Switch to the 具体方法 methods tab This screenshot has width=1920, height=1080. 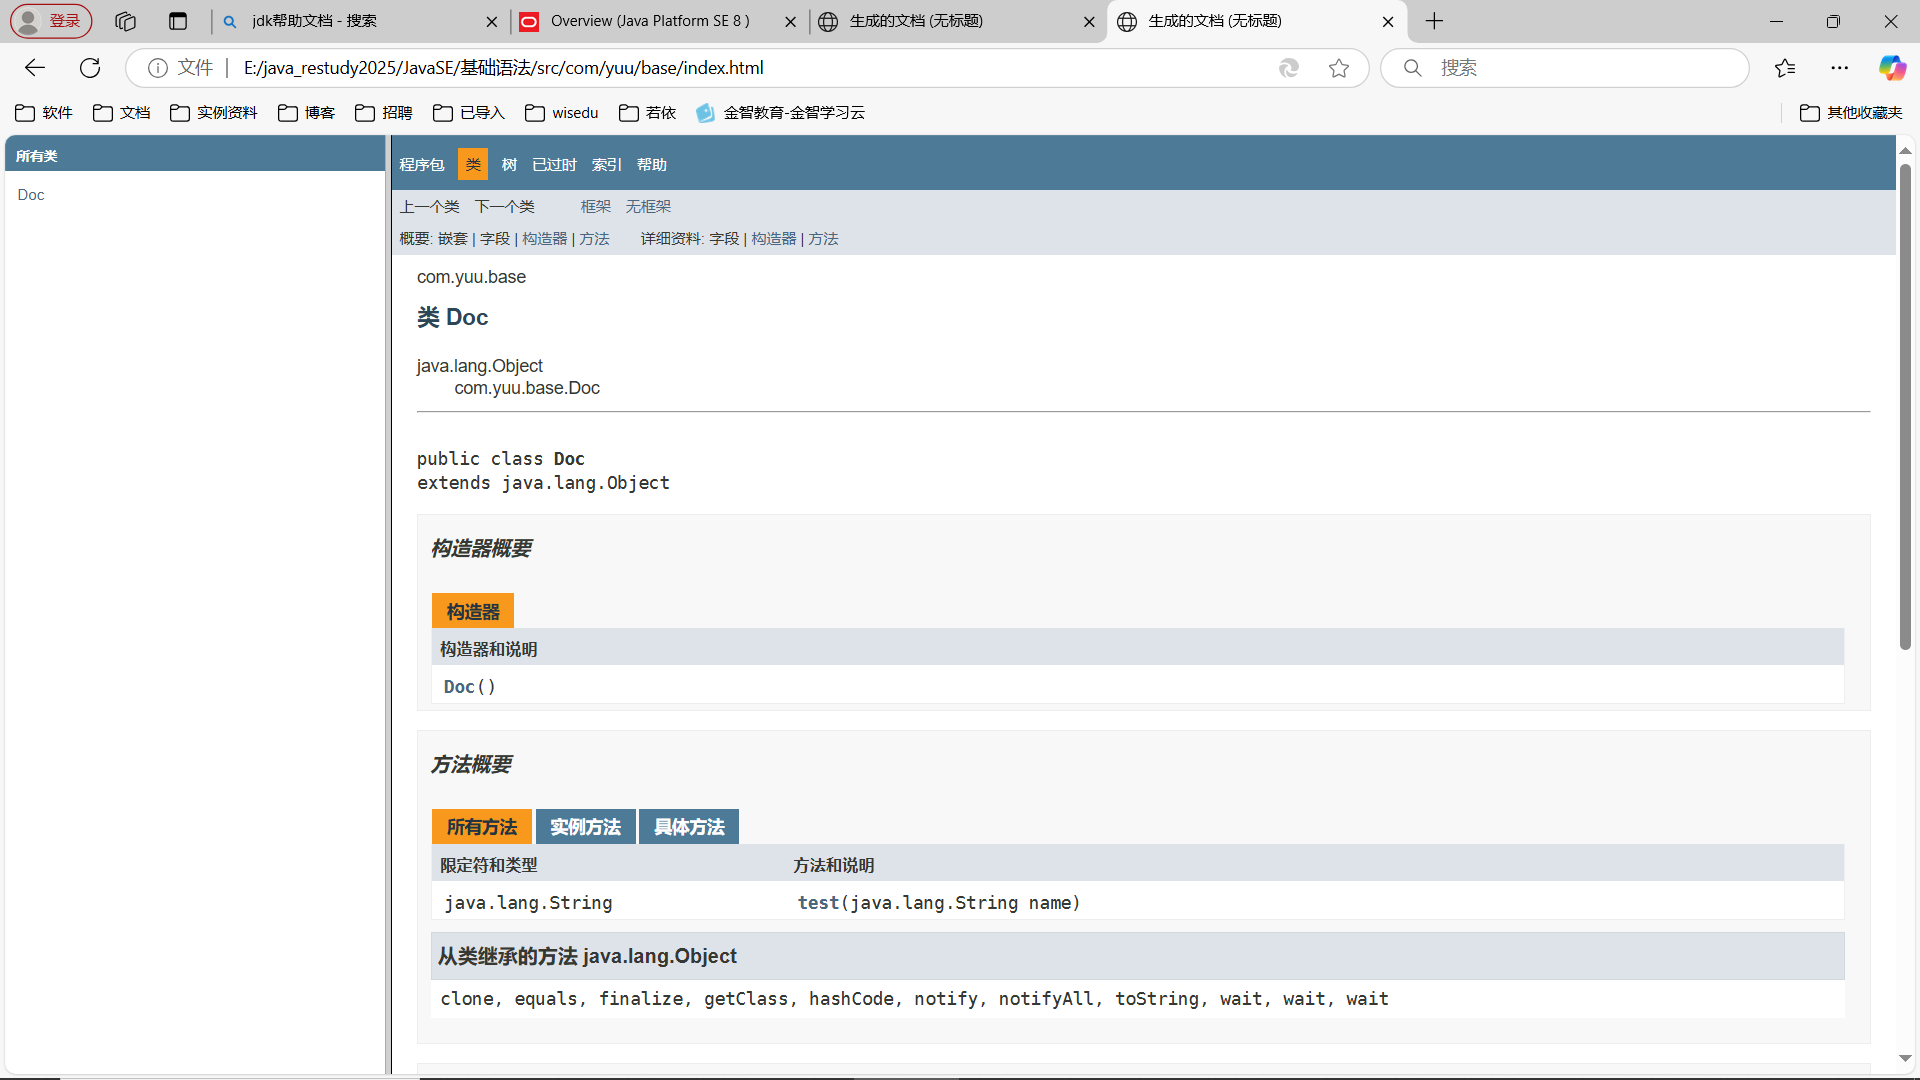689,827
